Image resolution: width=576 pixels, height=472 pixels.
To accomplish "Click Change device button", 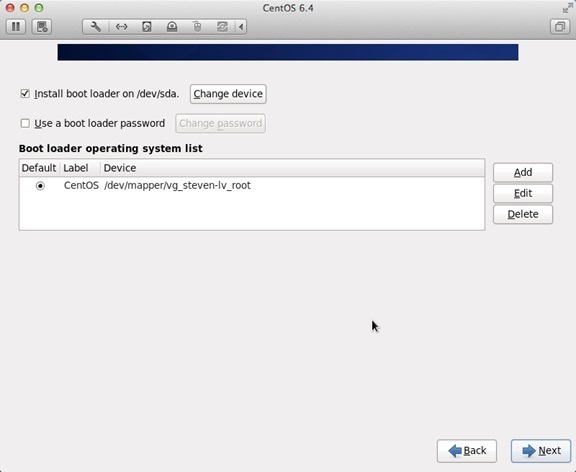I will click(x=228, y=94).
